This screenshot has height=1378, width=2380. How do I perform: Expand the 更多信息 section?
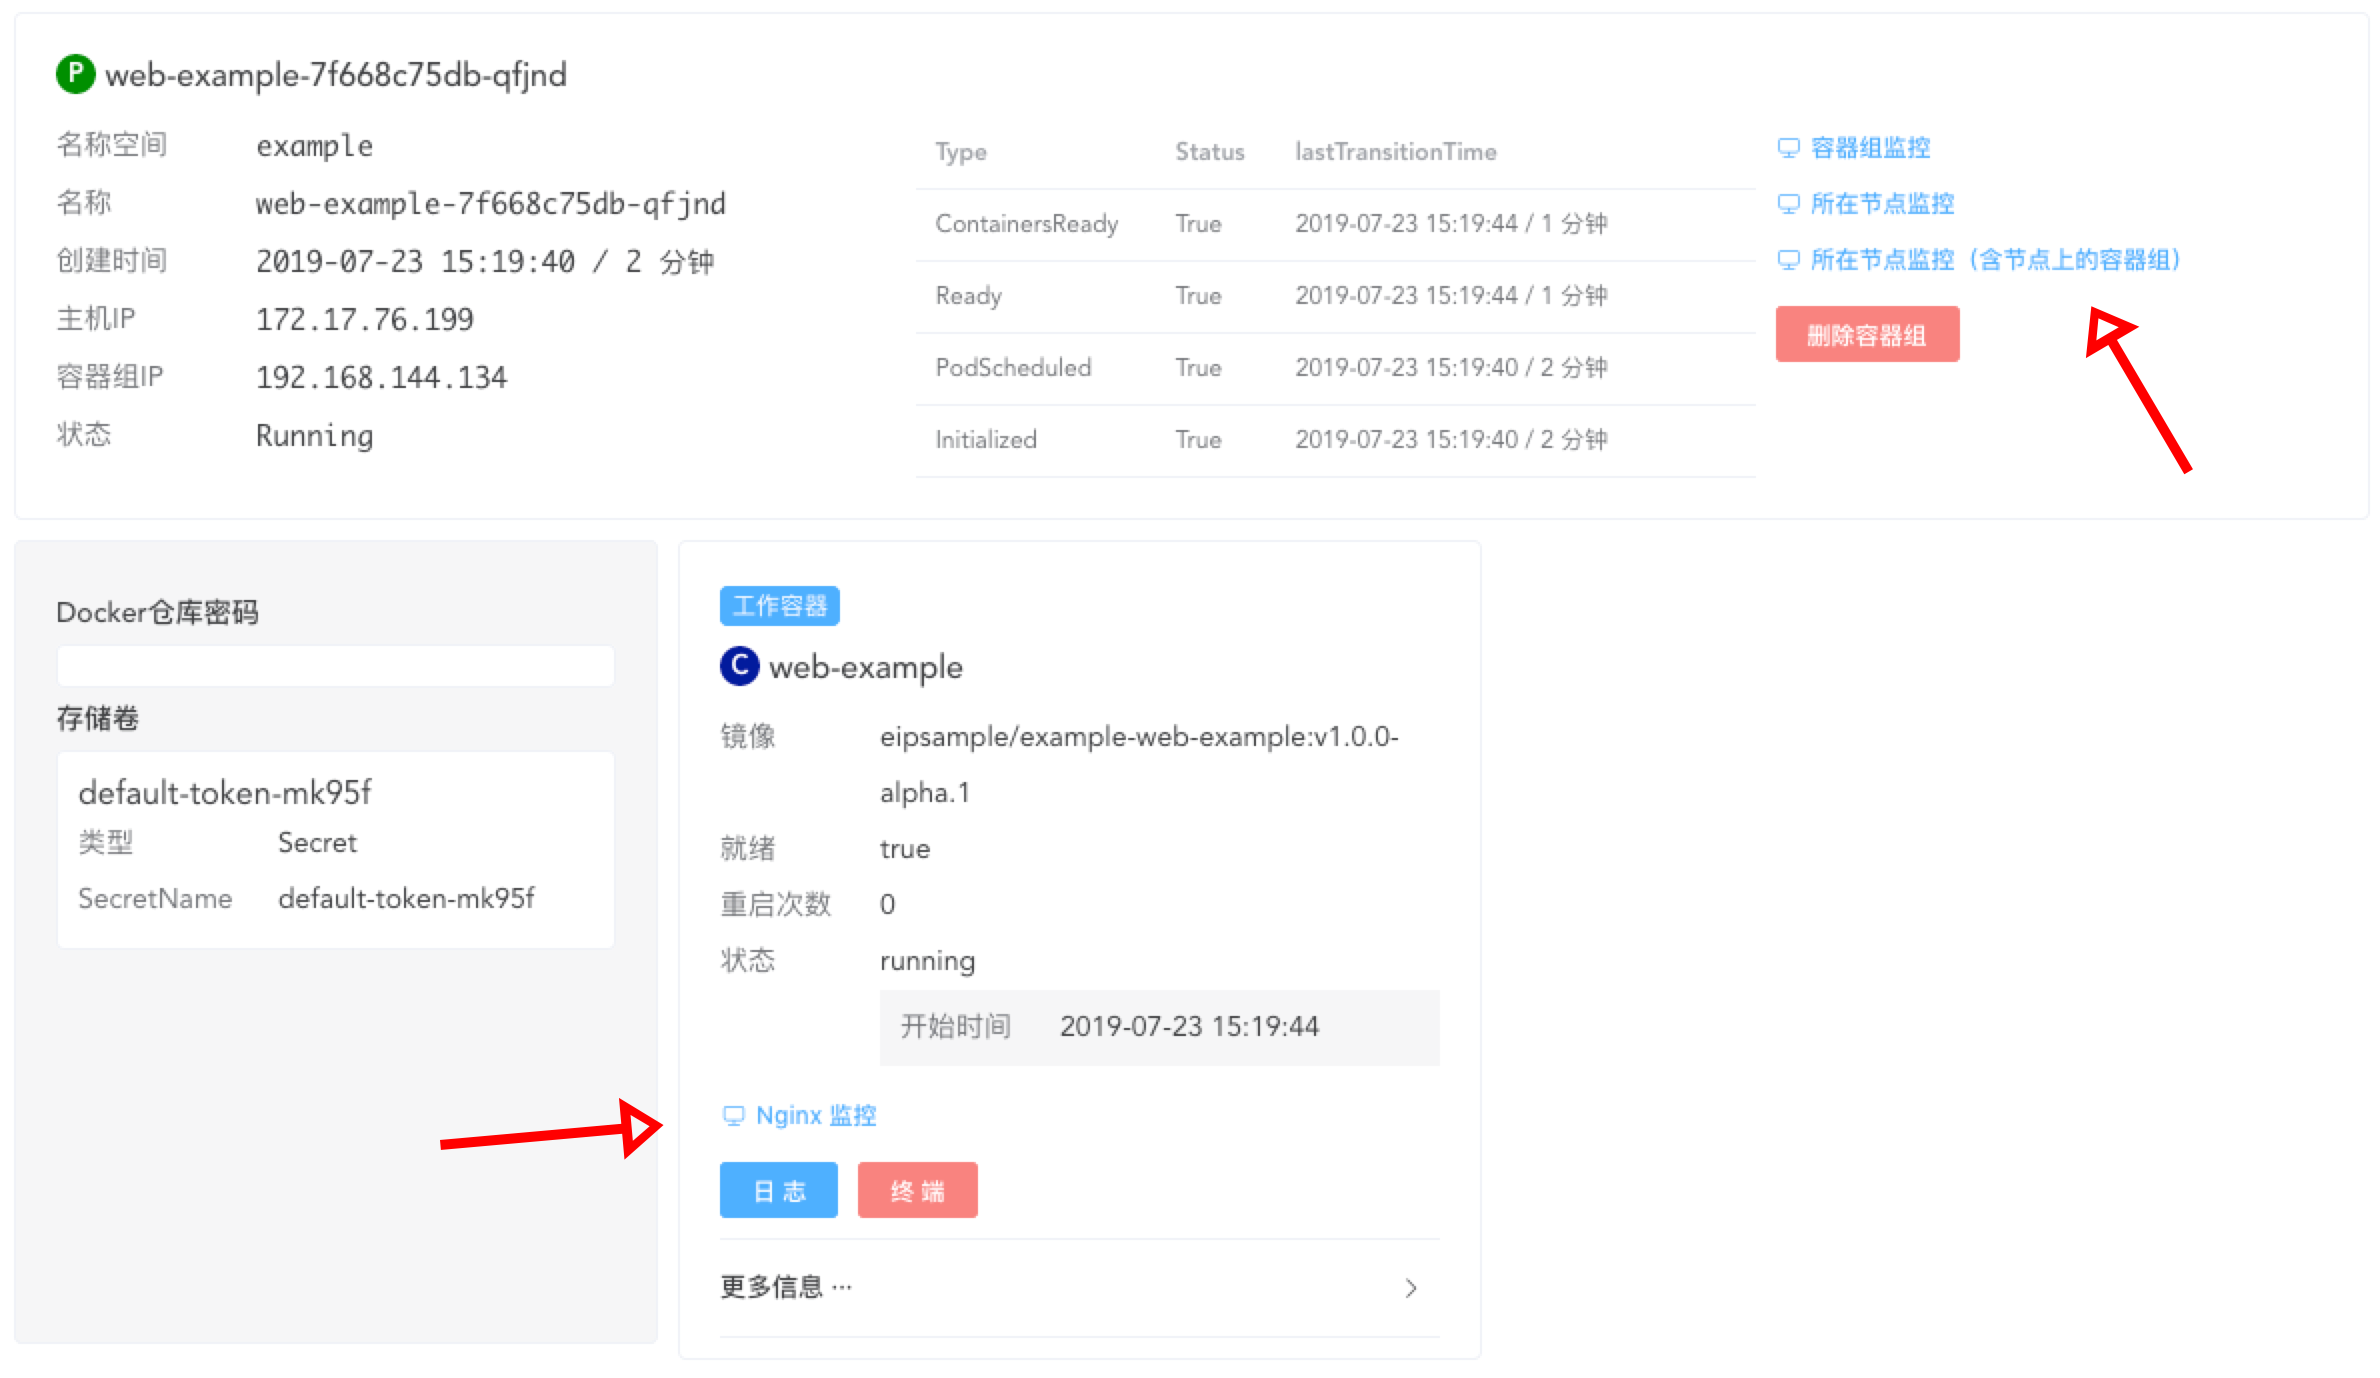1079,1288
